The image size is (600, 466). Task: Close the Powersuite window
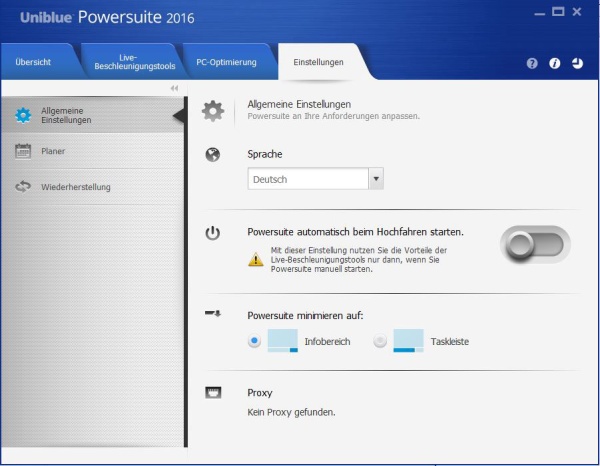click(577, 12)
